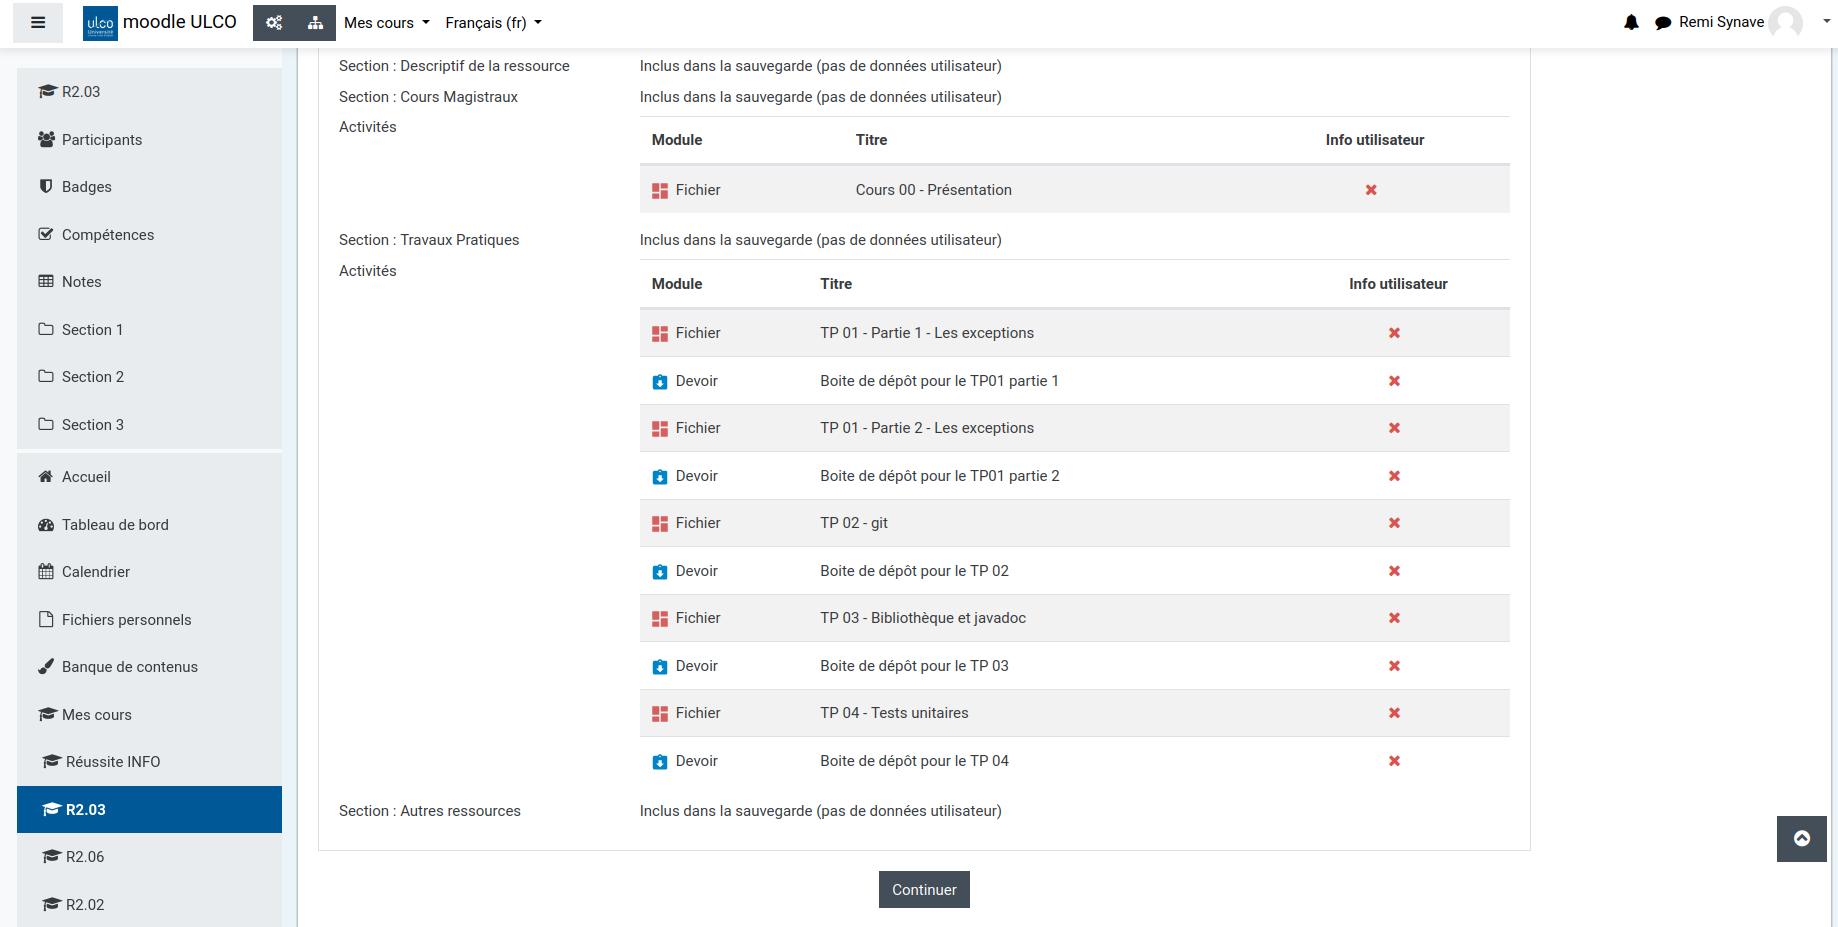Select Section 2 in the sidebar
The height and width of the screenshot is (927, 1838).
point(92,377)
